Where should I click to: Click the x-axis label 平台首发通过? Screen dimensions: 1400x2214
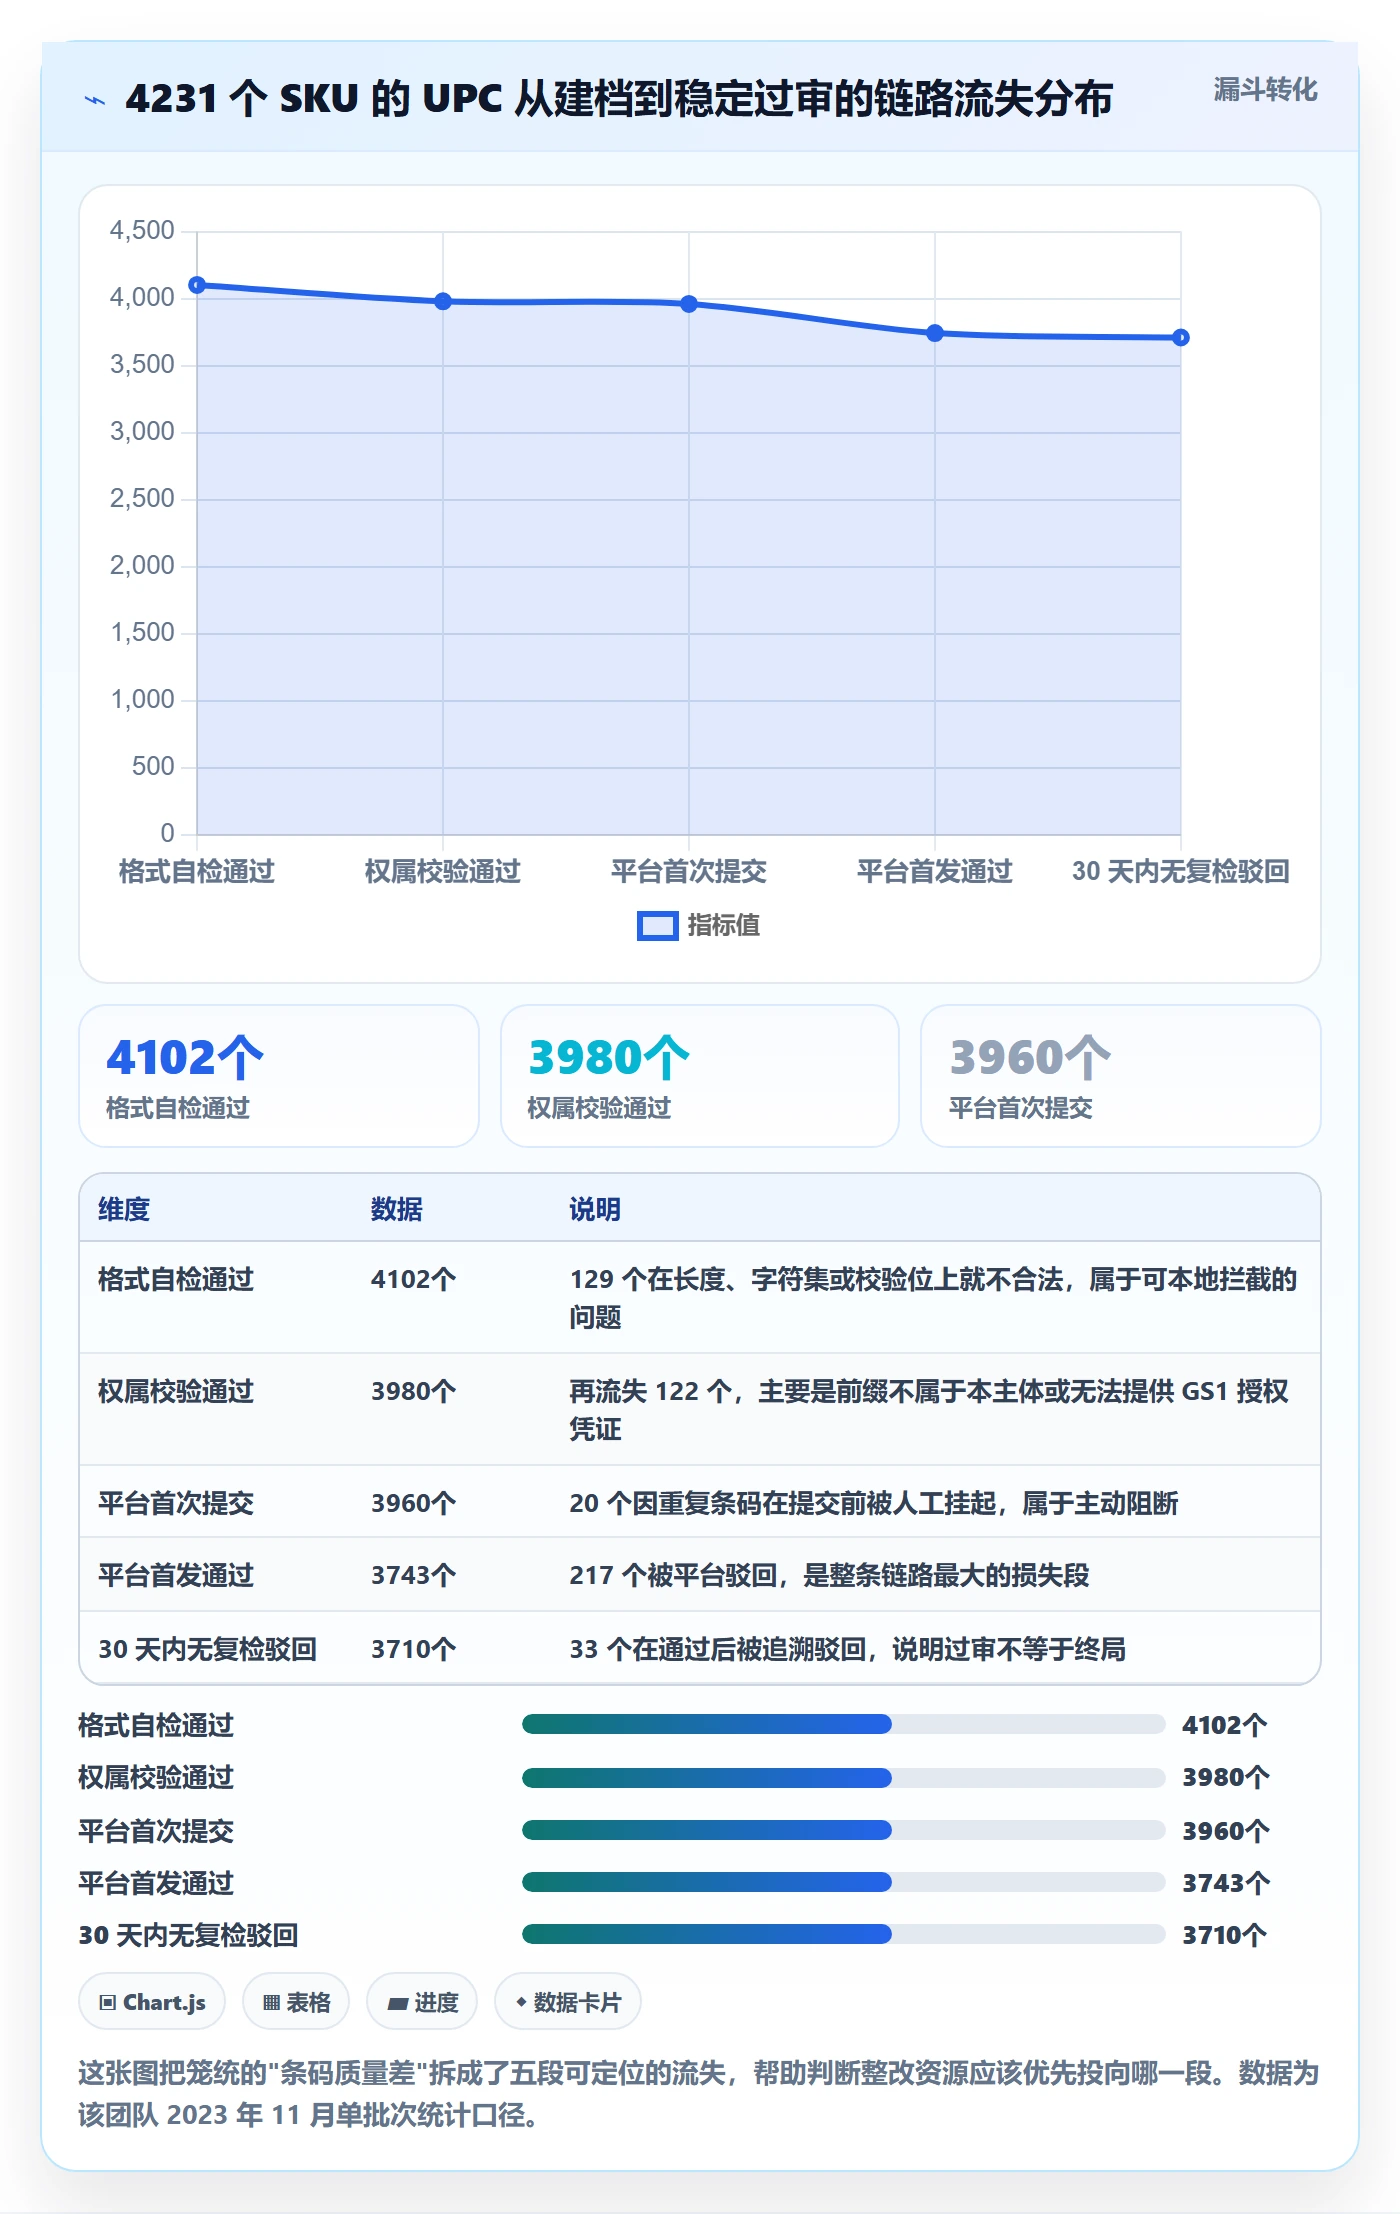(x=935, y=871)
